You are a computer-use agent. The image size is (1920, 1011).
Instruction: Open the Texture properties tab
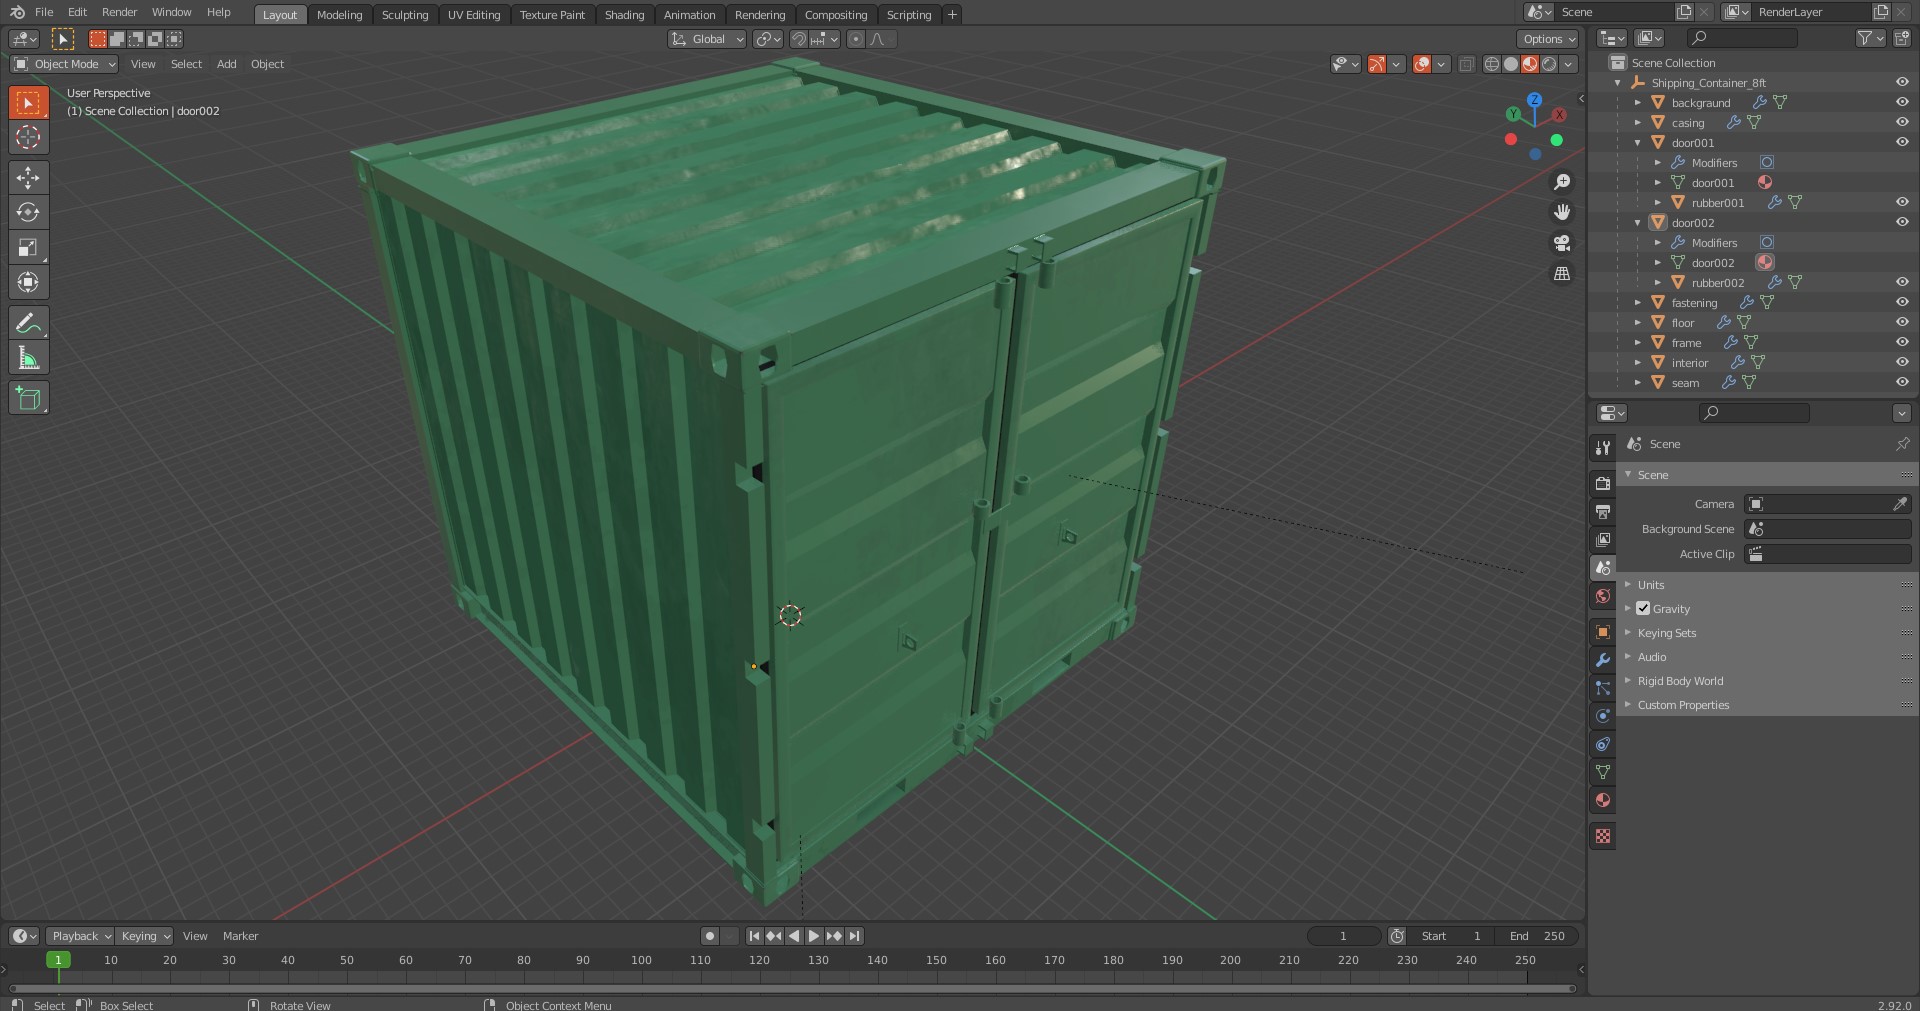click(1603, 836)
